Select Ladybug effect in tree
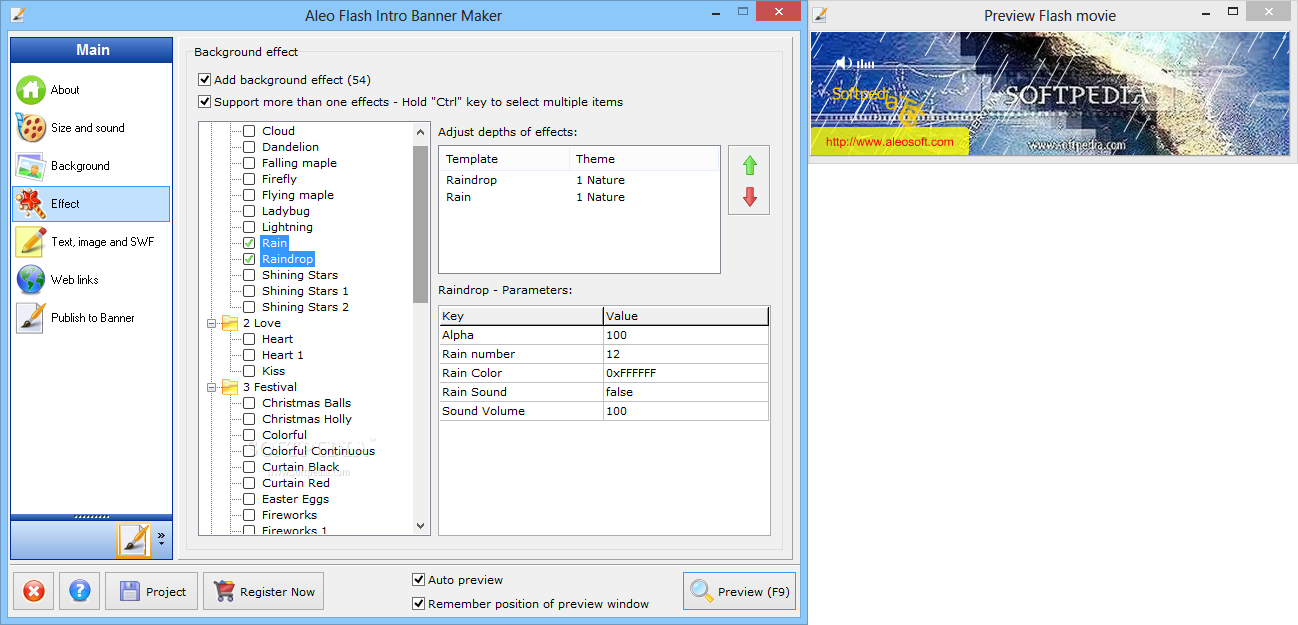This screenshot has height=625, width=1298. click(286, 211)
